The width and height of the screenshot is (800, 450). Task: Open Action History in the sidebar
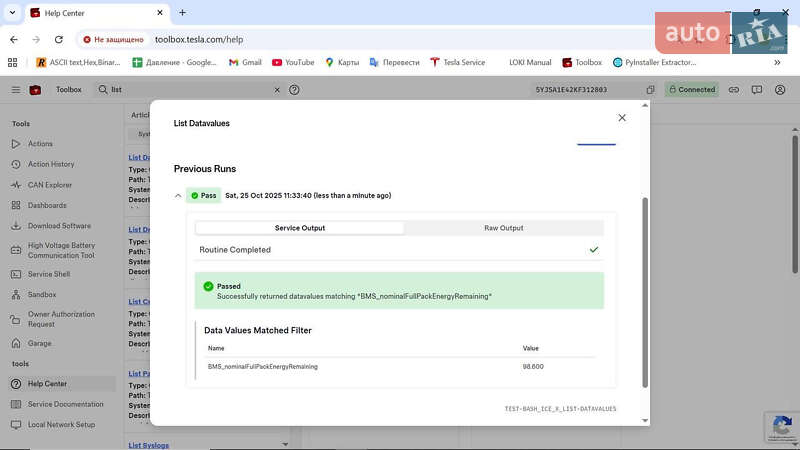(50, 164)
